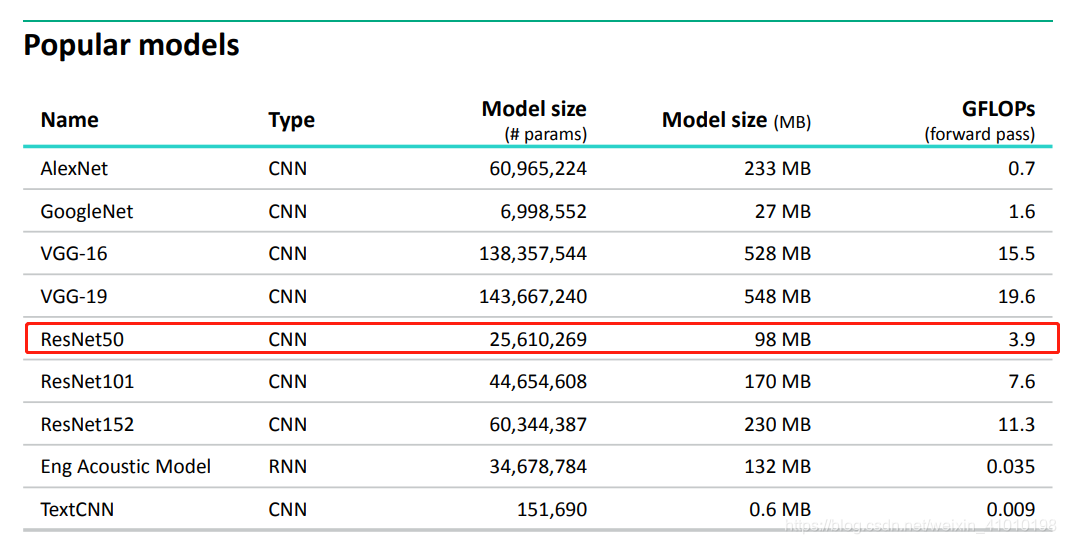Click the parameter count '34,678,784'
The height and width of the screenshot is (544, 1066).
coord(538,467)
